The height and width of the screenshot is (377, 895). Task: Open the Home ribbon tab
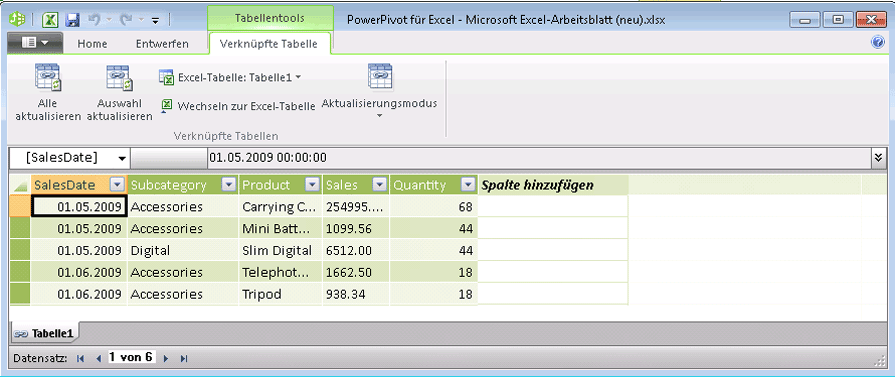pyautogui.click(x=92, y=44)
